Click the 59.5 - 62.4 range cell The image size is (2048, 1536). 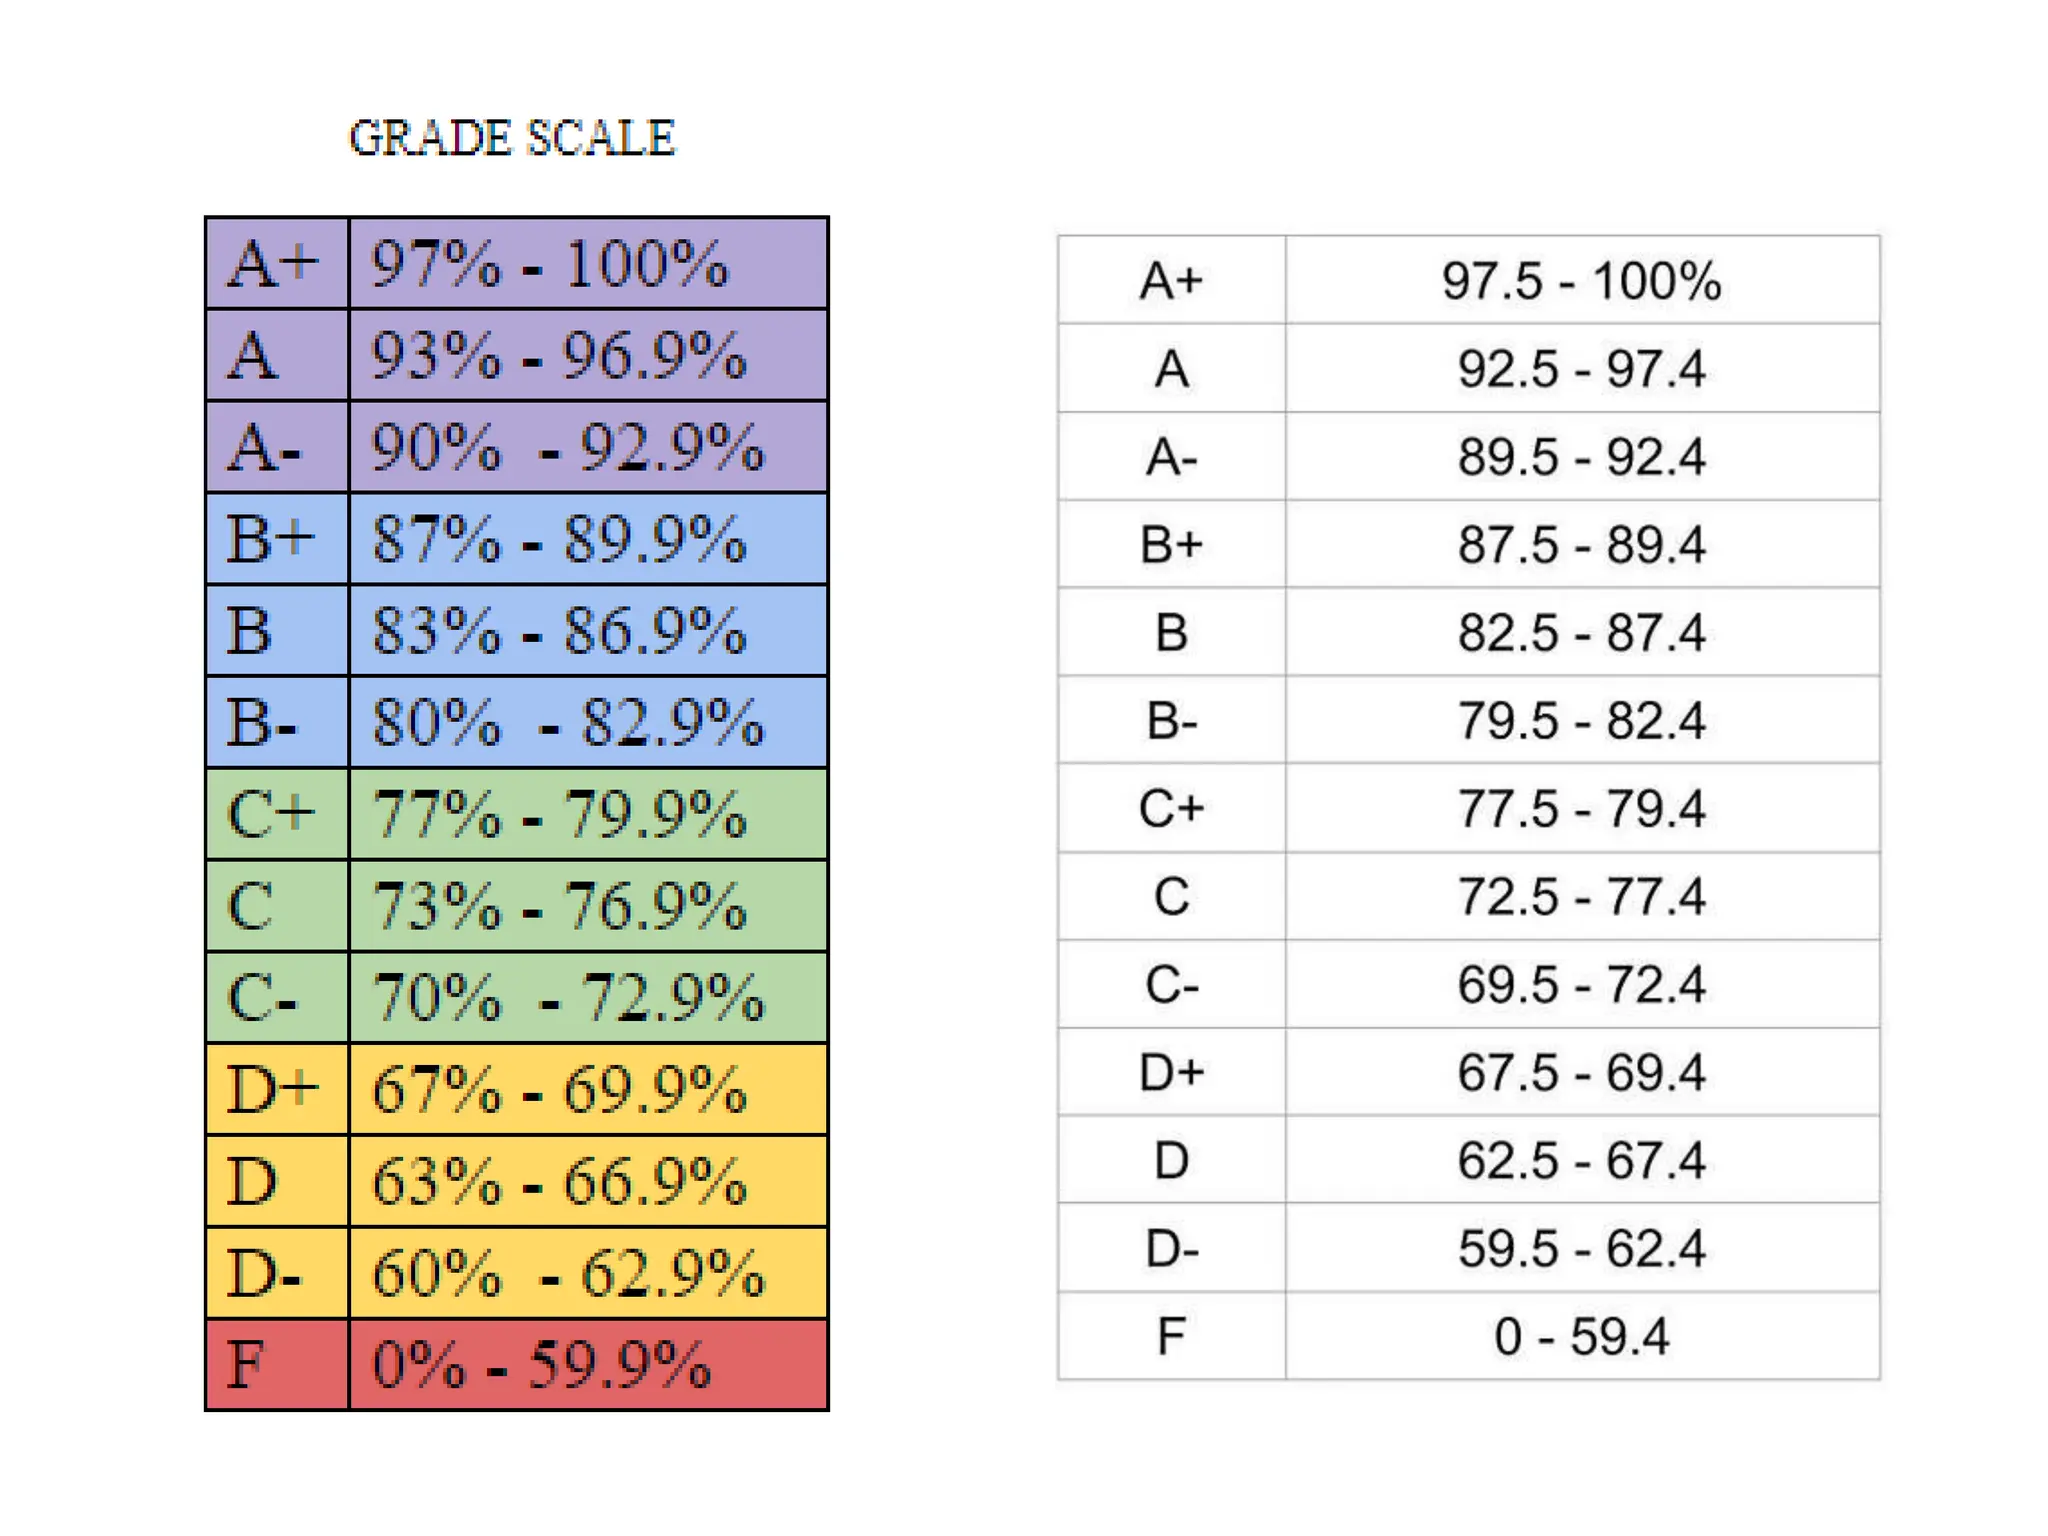[x=1582, y=1248]
